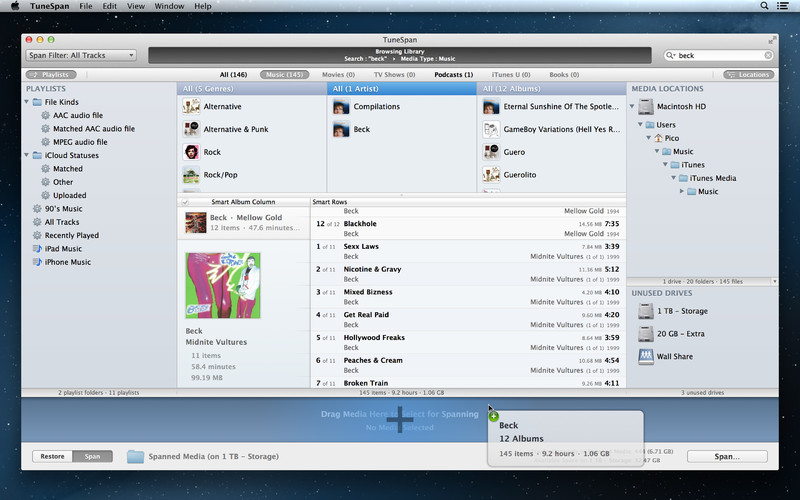Click the Wall Share network drive icon

645,357
